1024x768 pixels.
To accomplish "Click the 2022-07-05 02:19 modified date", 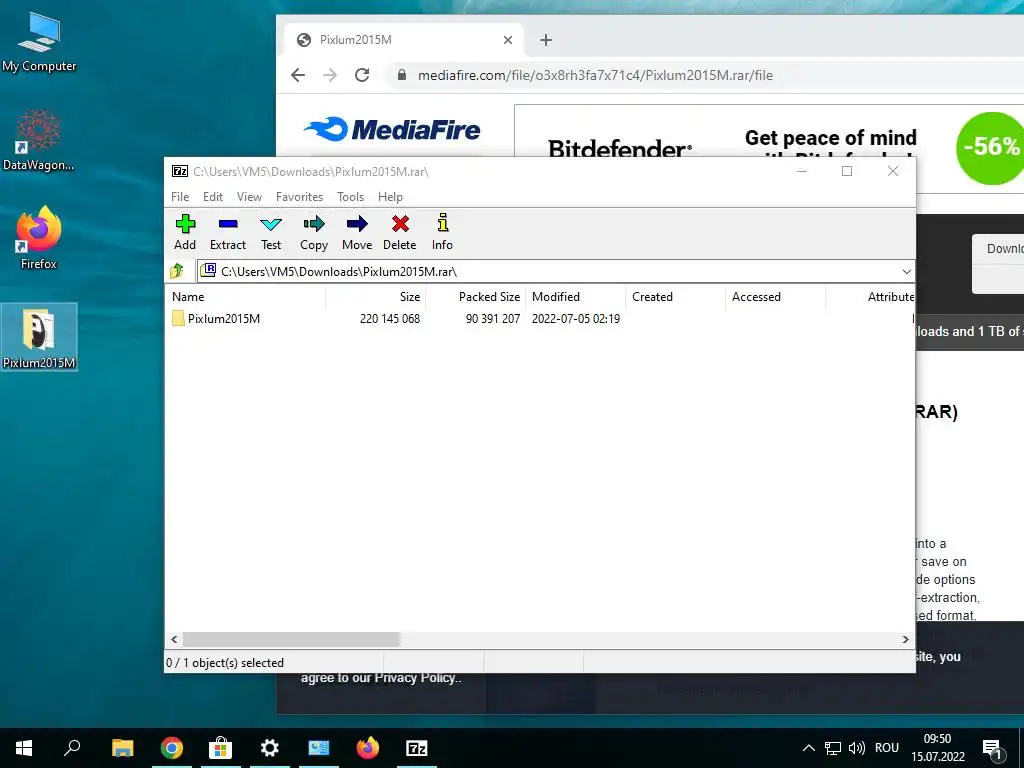I will pos(576,319).
